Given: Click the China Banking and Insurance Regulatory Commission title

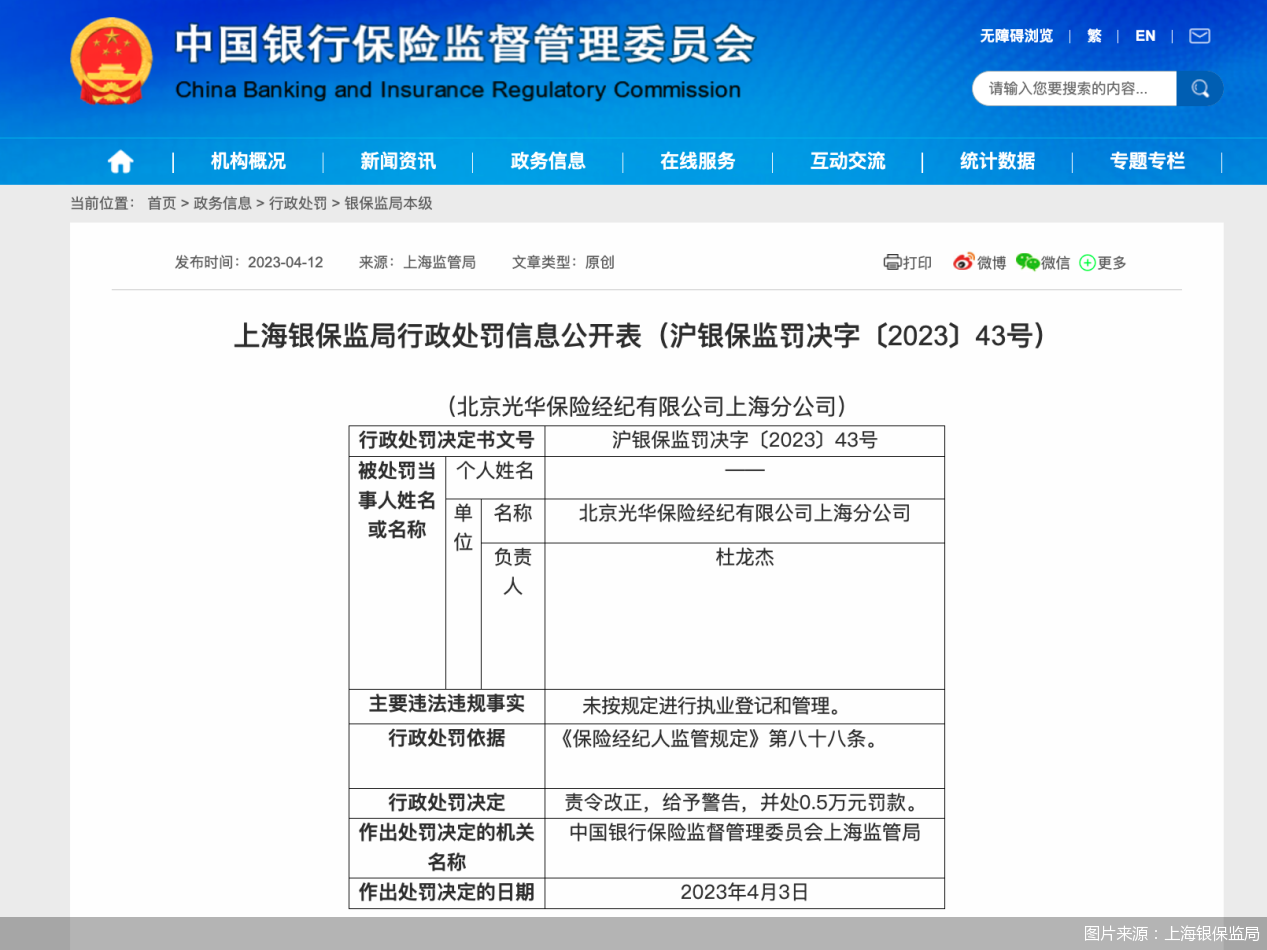Looking at the screenshot, I should [458, 90].
